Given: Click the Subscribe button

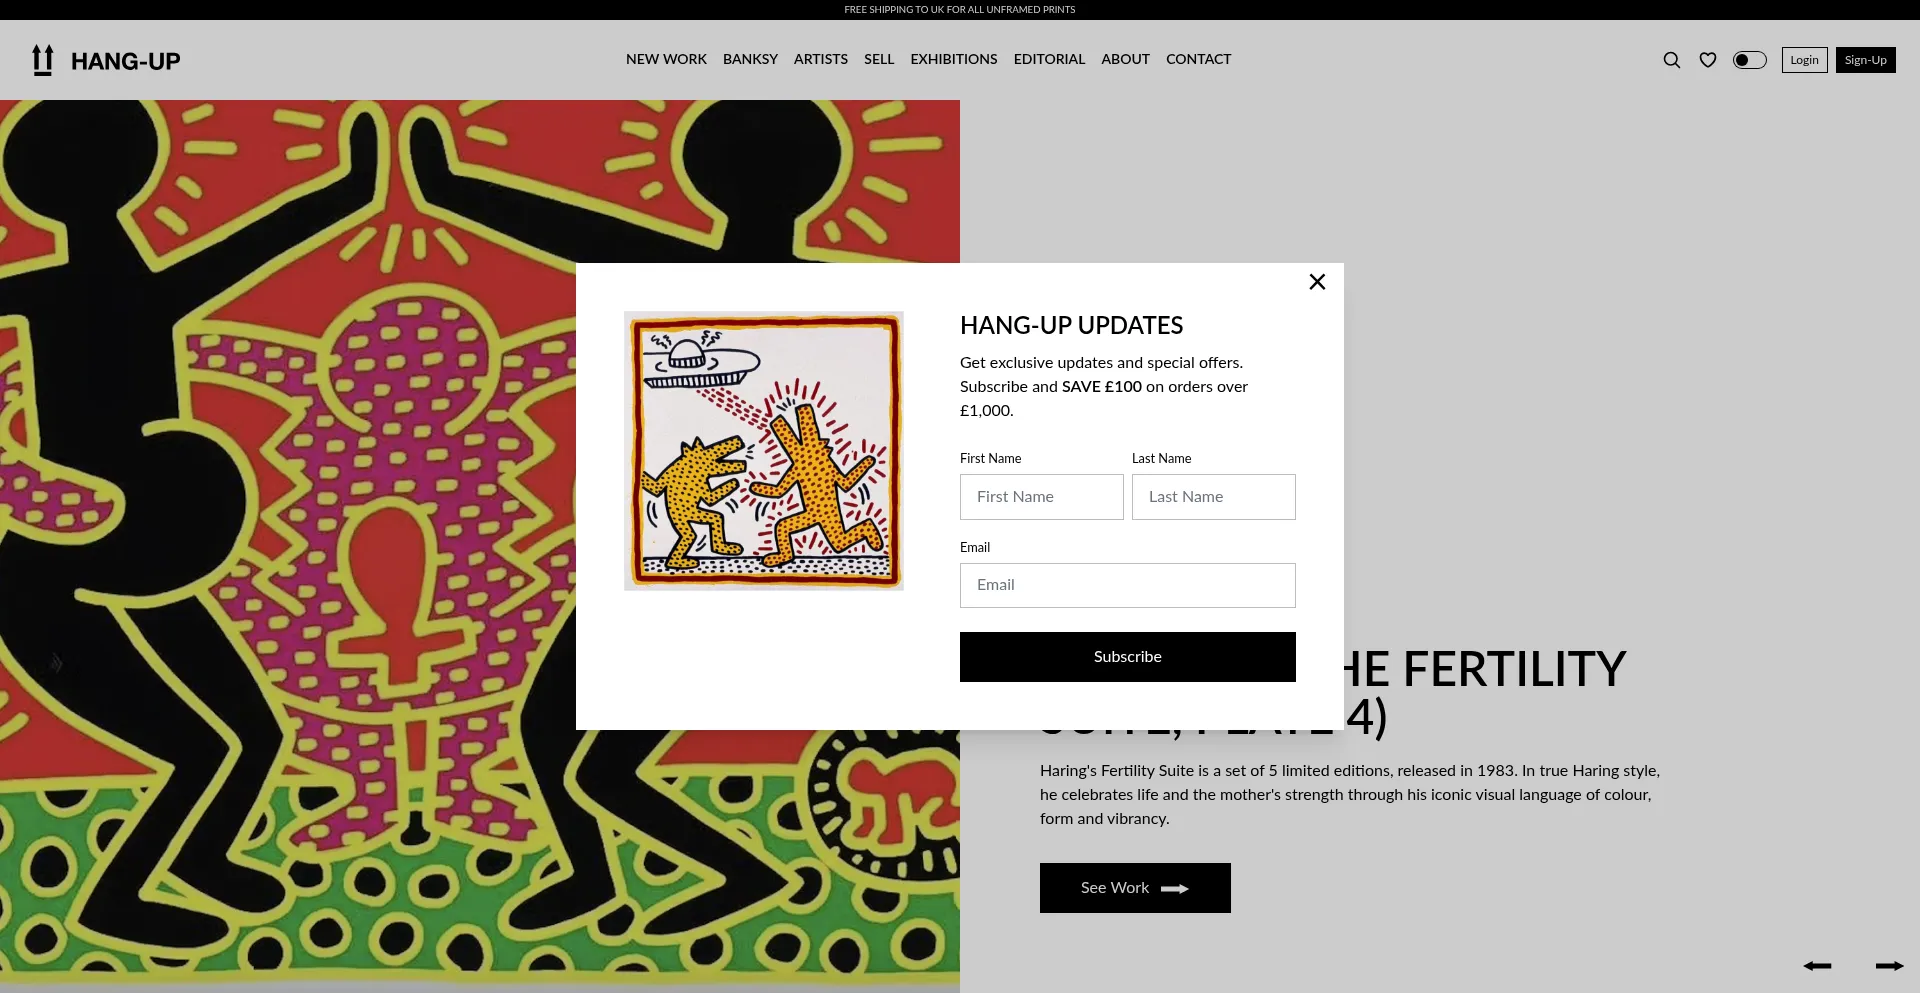Looking at the screenshot, I should [x=1128, y=657].
